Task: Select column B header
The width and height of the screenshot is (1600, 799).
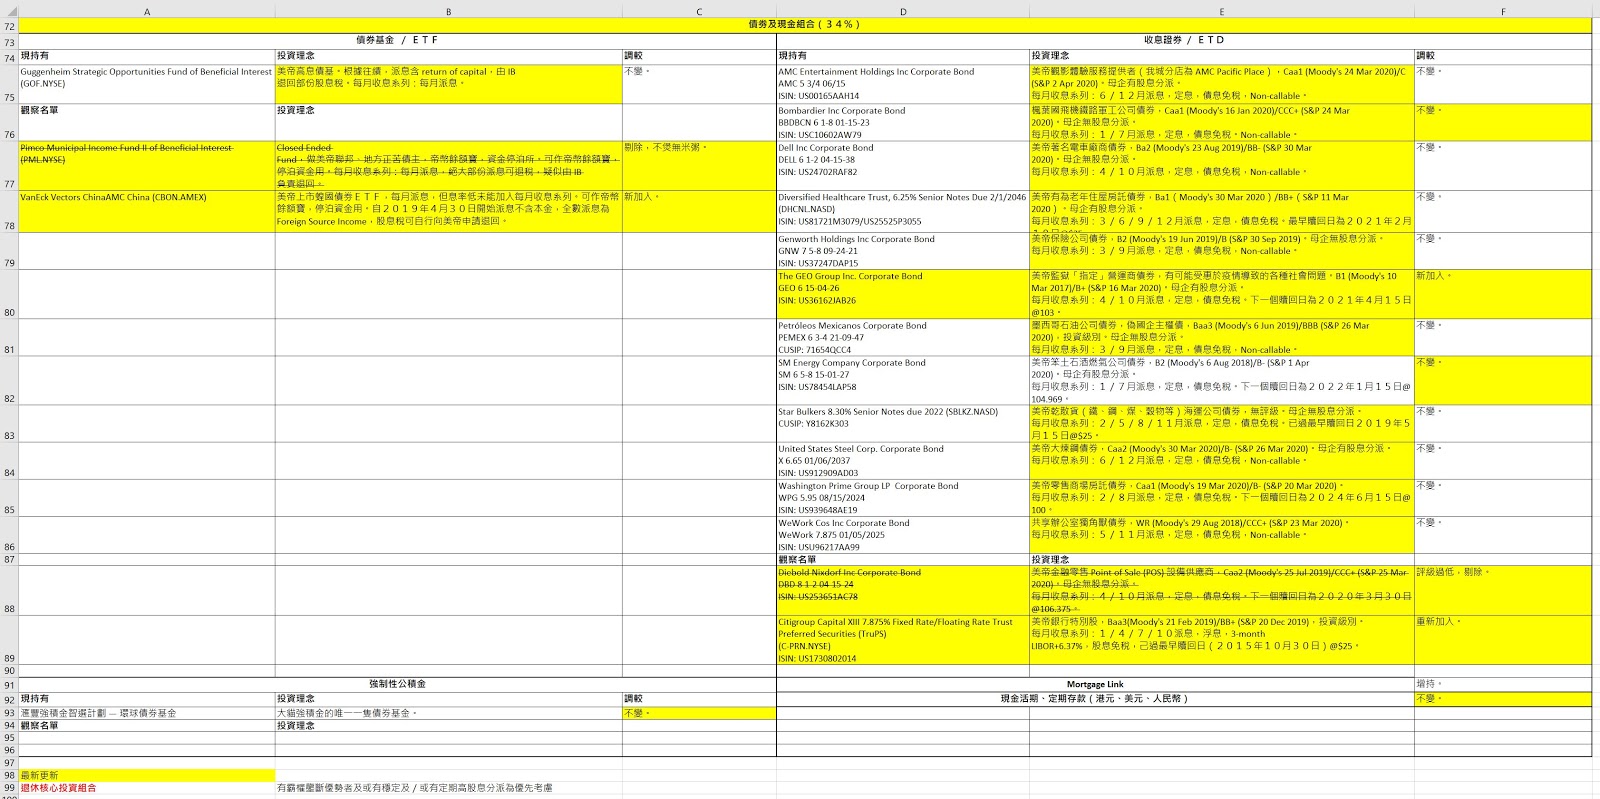Action: [448, 12]
